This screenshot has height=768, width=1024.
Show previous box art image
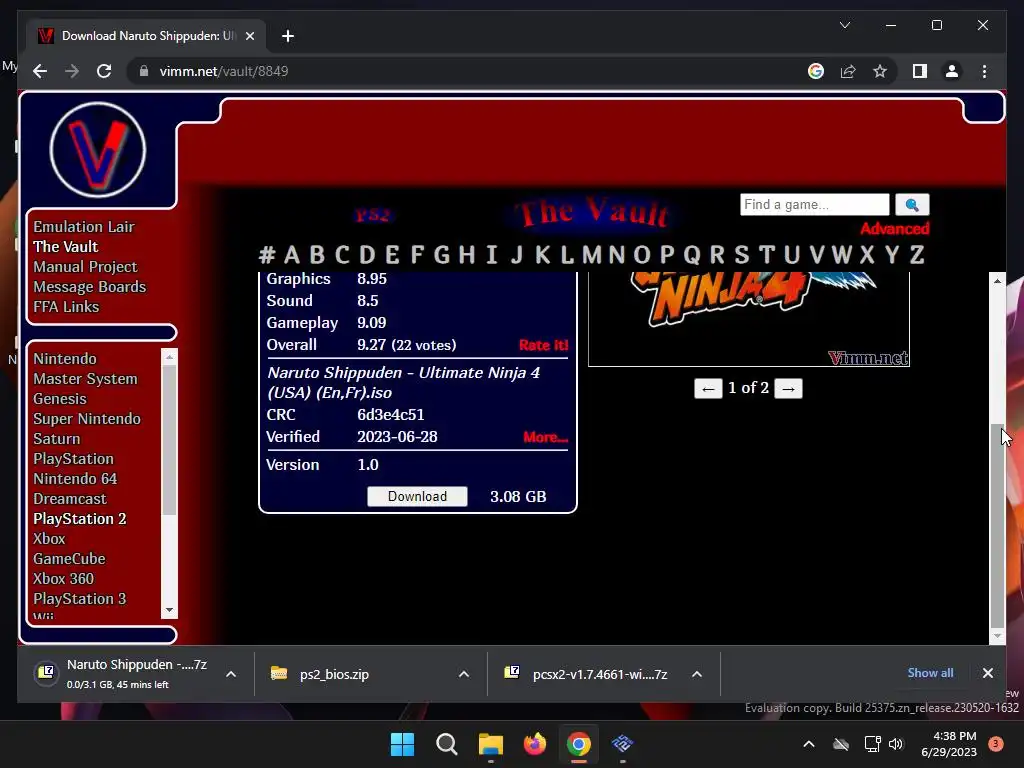tap(708, 389)
